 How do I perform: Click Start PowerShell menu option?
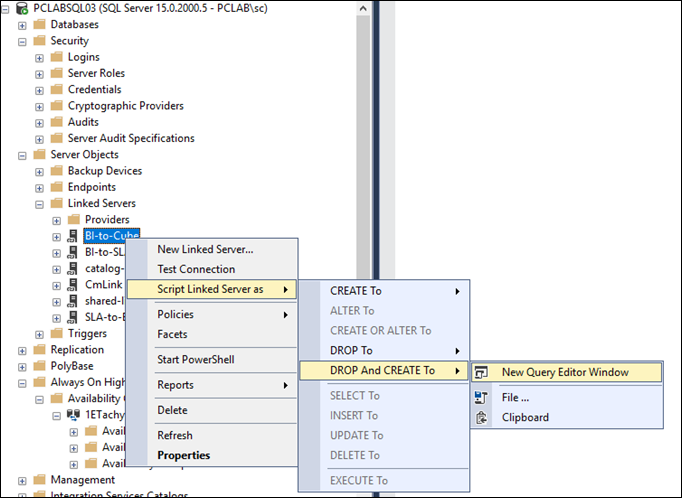[195, 359]
